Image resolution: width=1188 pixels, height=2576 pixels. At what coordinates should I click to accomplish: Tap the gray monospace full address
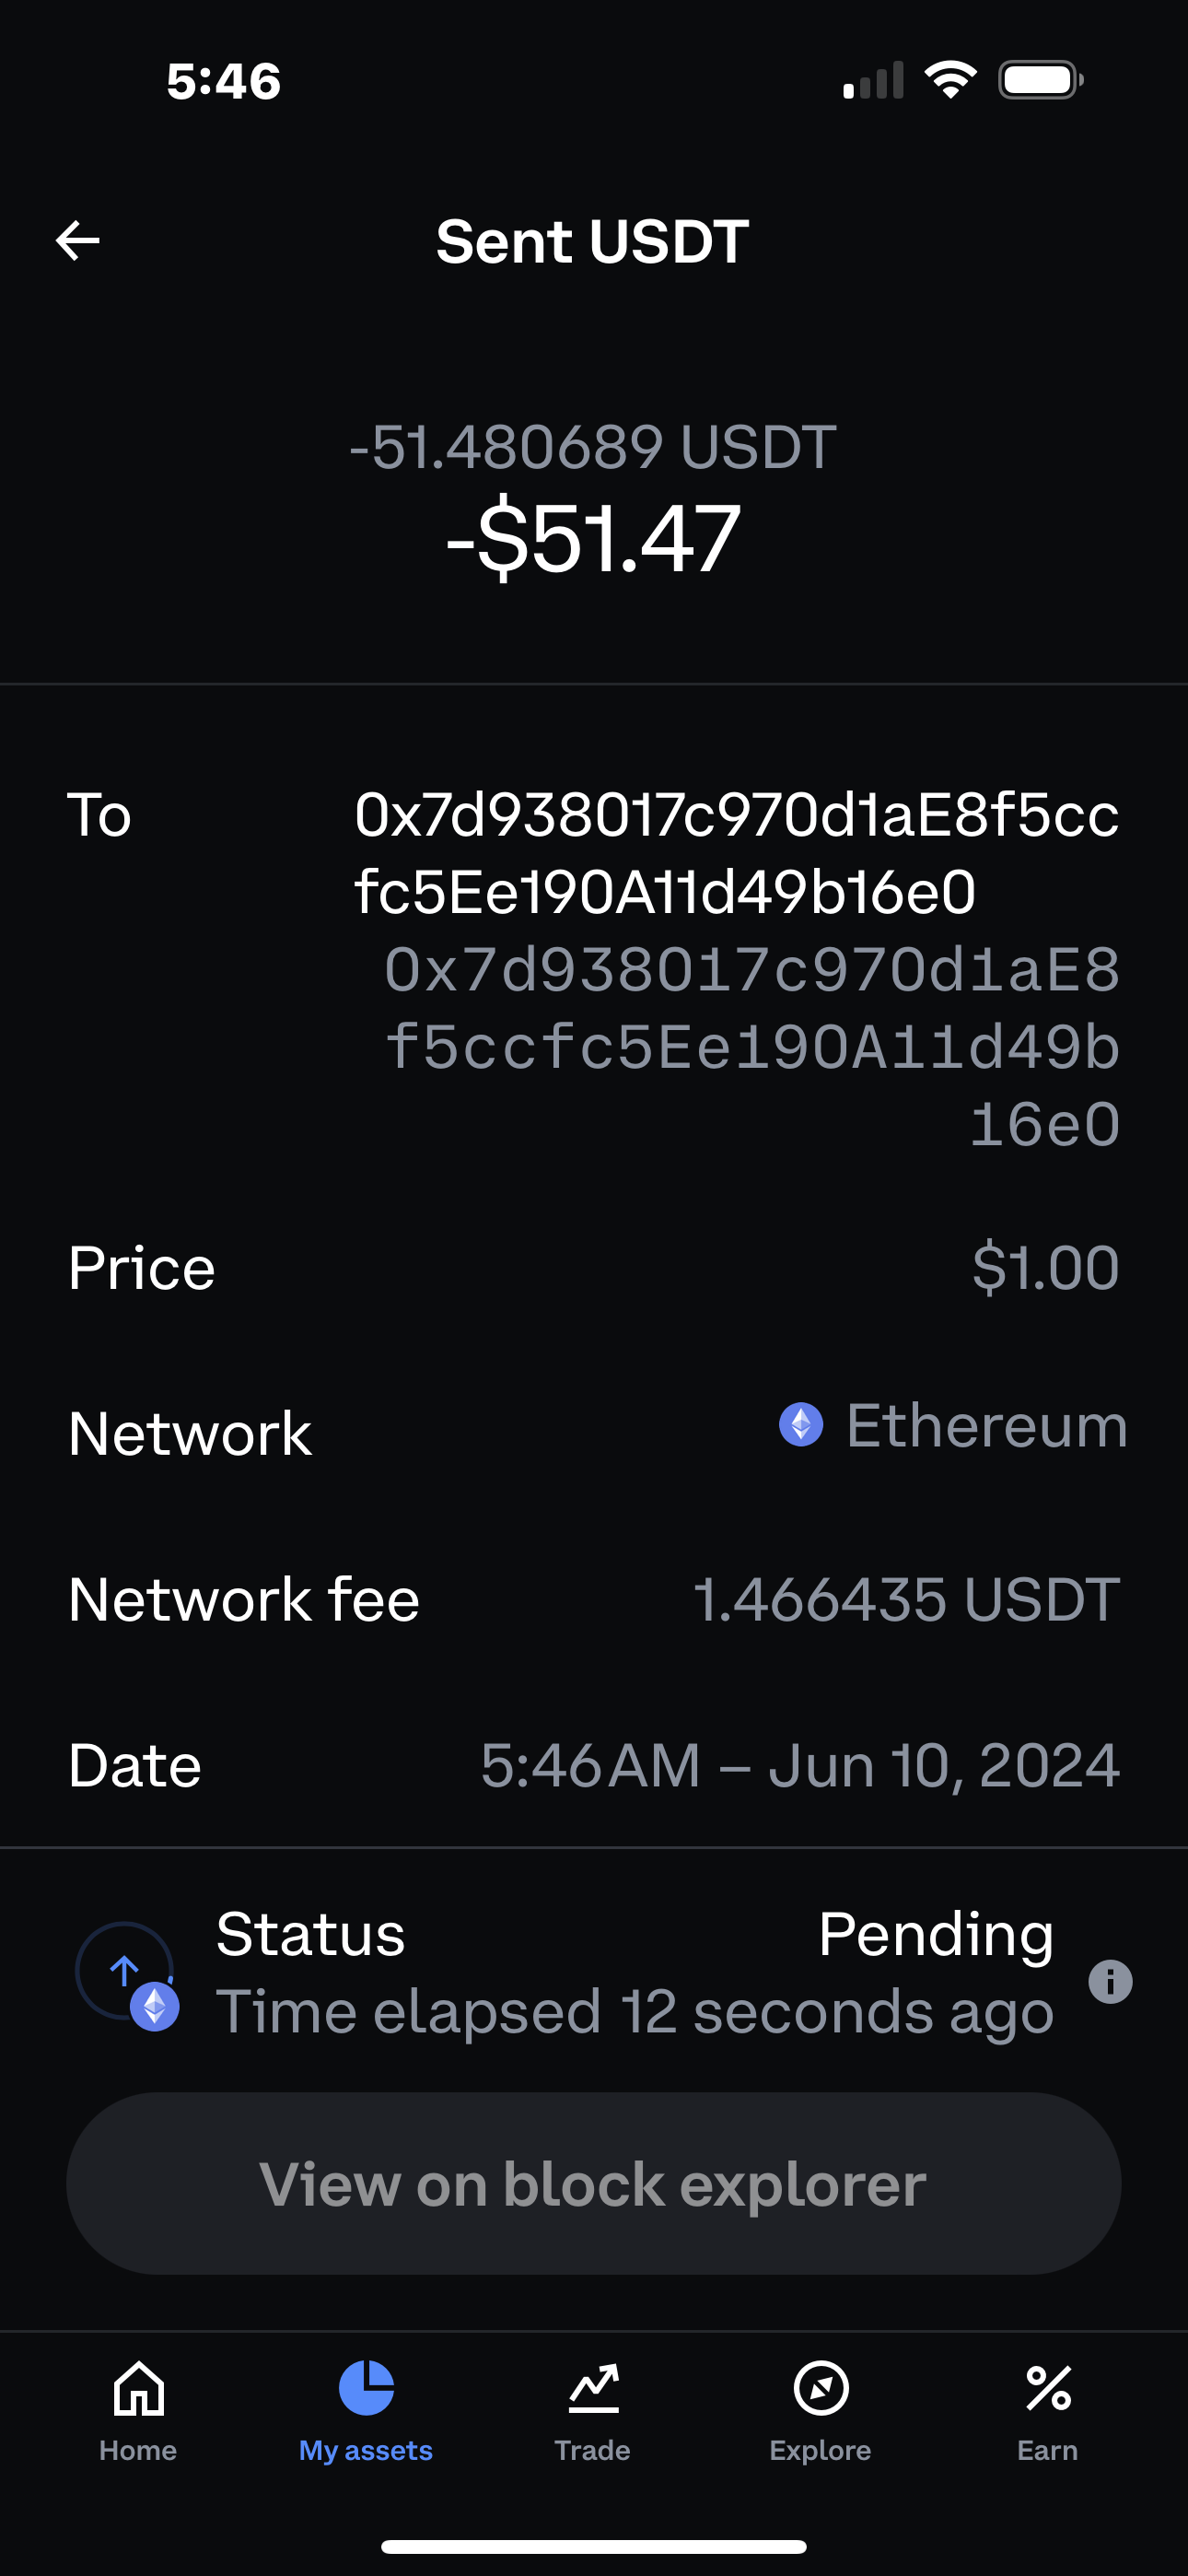point(752,1046)
